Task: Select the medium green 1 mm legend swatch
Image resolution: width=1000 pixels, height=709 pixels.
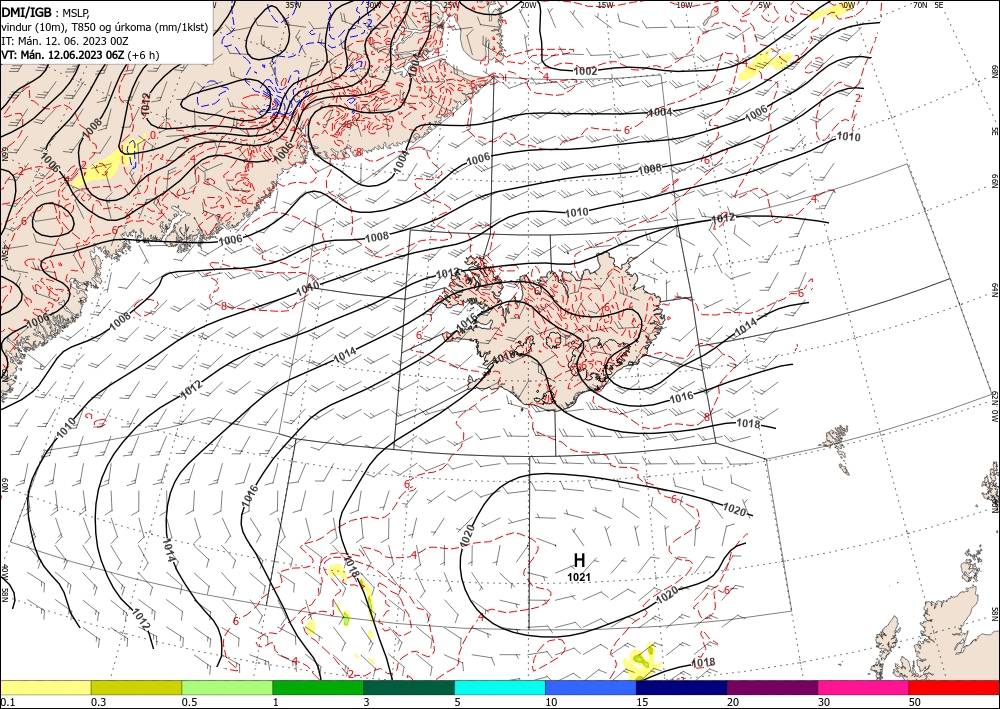Action: pos(318,687)
